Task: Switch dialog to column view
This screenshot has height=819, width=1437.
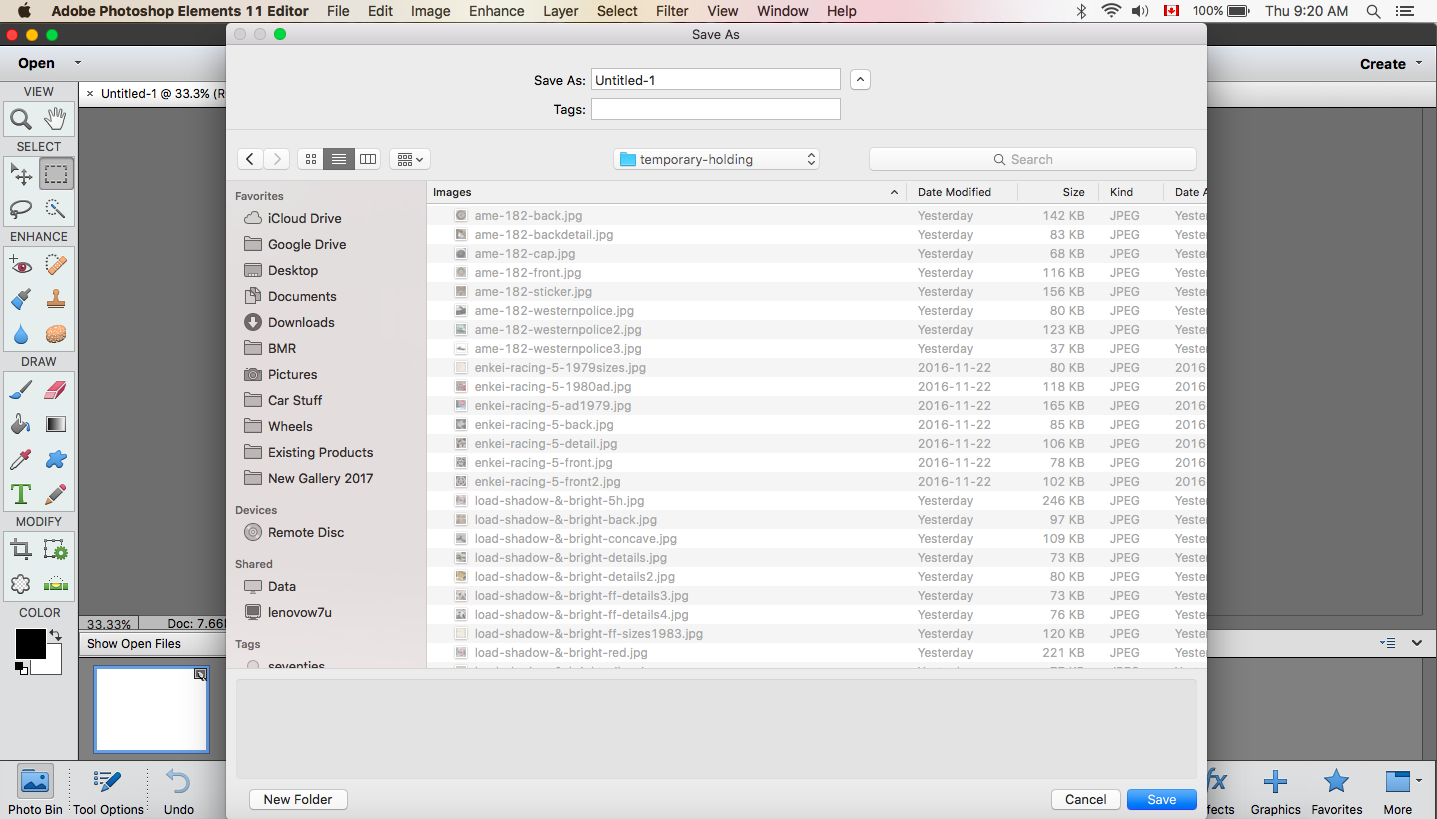Action: pos(368,159)
